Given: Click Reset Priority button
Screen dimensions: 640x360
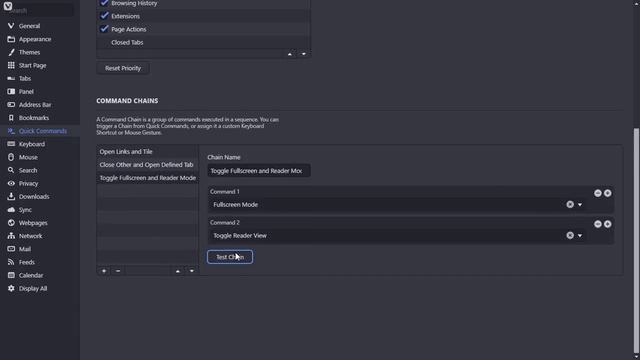Looking at the screenshot, I should (x=123, y=68).
